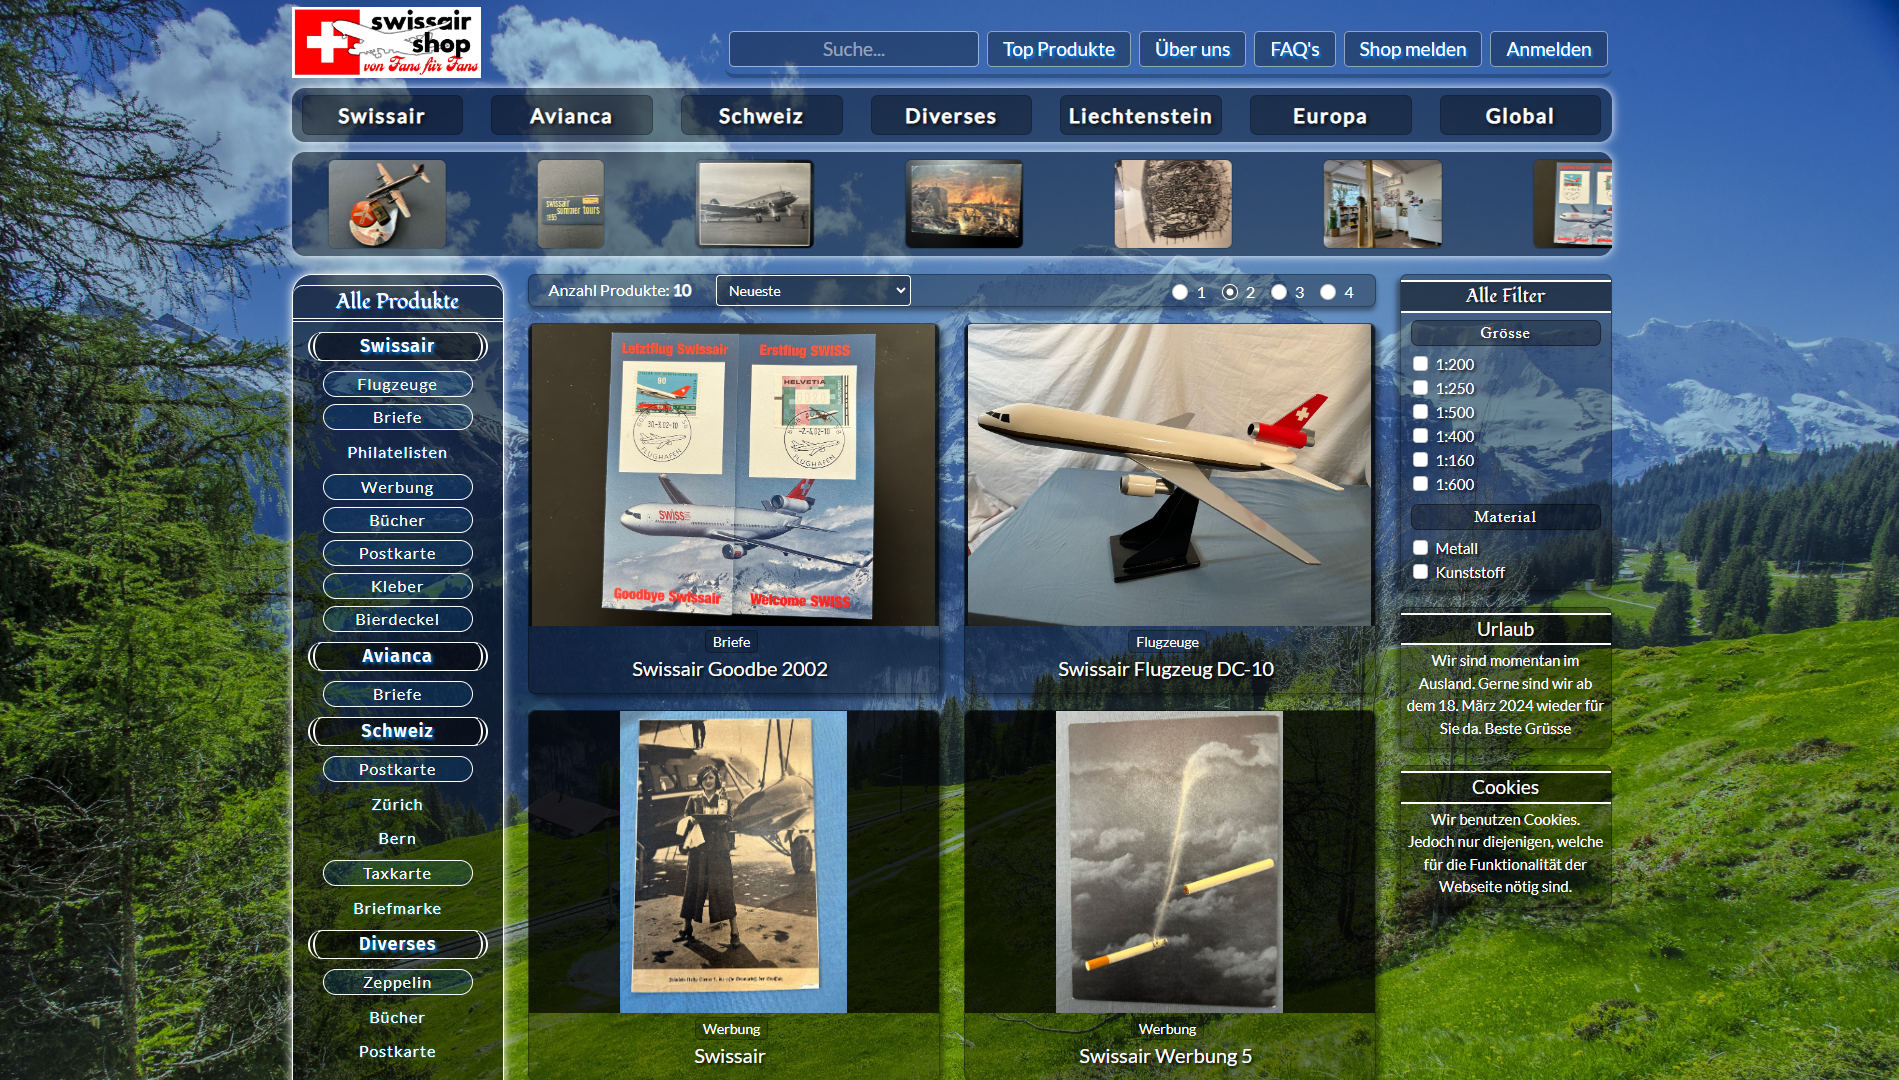Open Taxkarte under Schweiz sidebar
The height and width of the screenshot is (1080, 1899).
[x=398, y=873]
